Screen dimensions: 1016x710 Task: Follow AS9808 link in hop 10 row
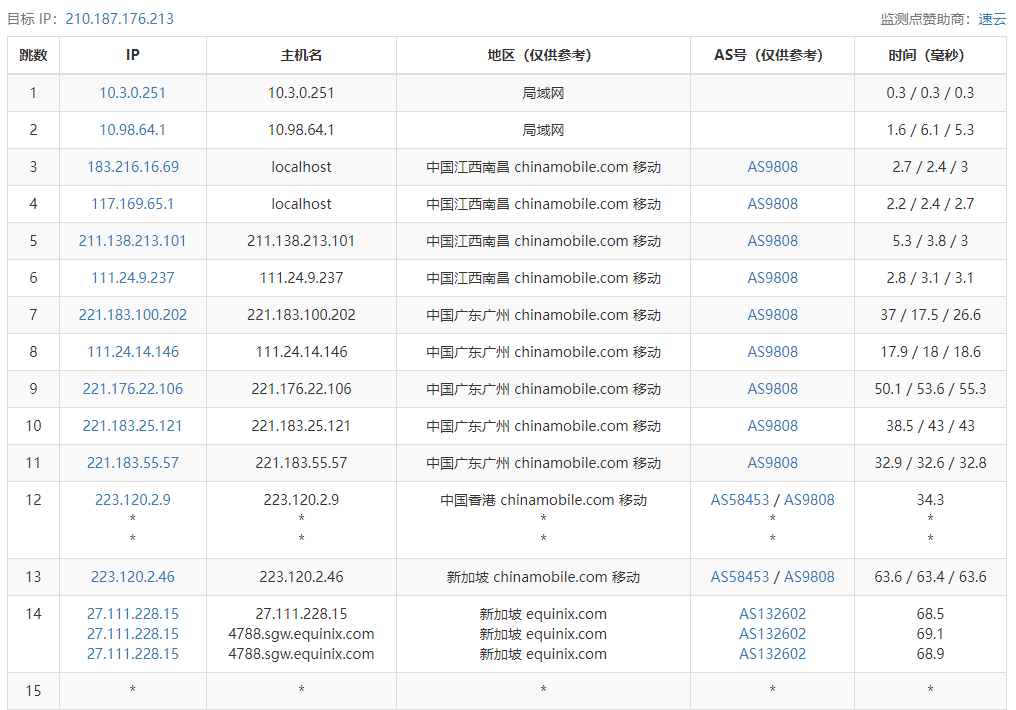(x=772, y=425)
